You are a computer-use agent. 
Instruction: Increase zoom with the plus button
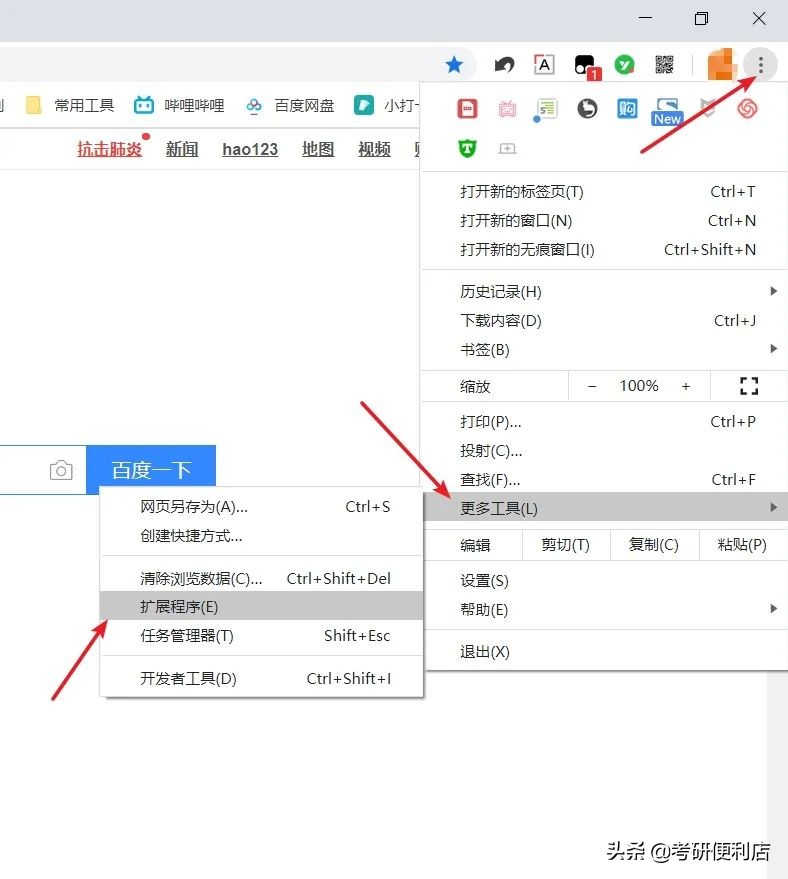point(685,386)
